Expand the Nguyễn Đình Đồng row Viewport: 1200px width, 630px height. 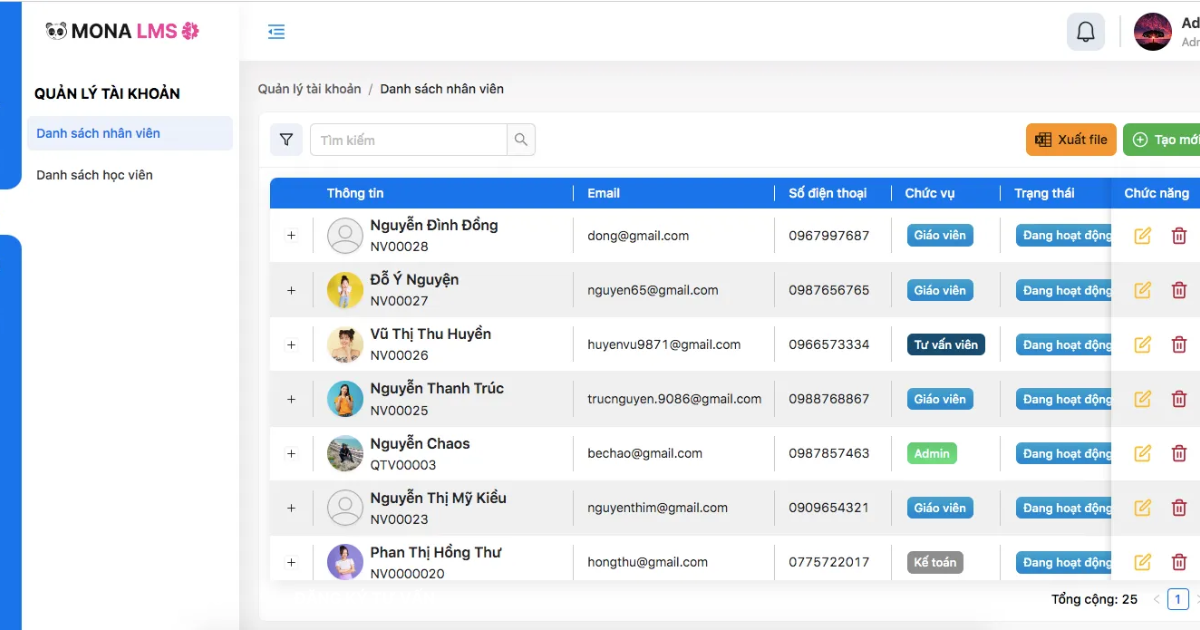(x=291, y=236)
